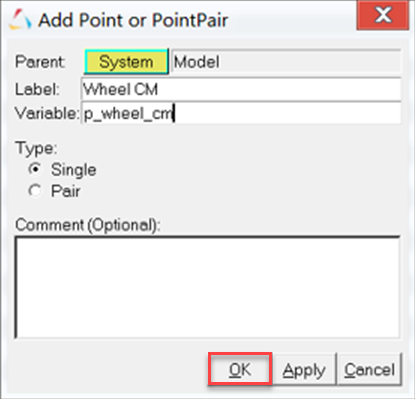Image resolution: width=415 pixels, height=399 pixels.
Task: Click the word Single beside its radio
Action: (74, 170)
